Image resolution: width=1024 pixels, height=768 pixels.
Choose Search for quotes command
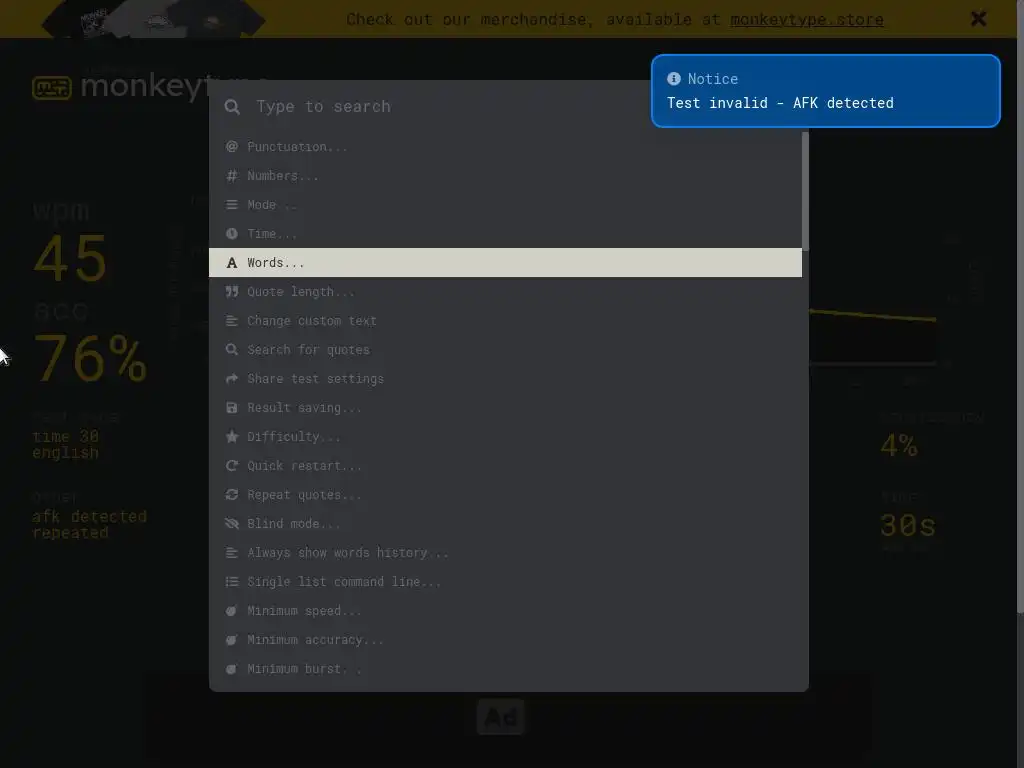505,349
